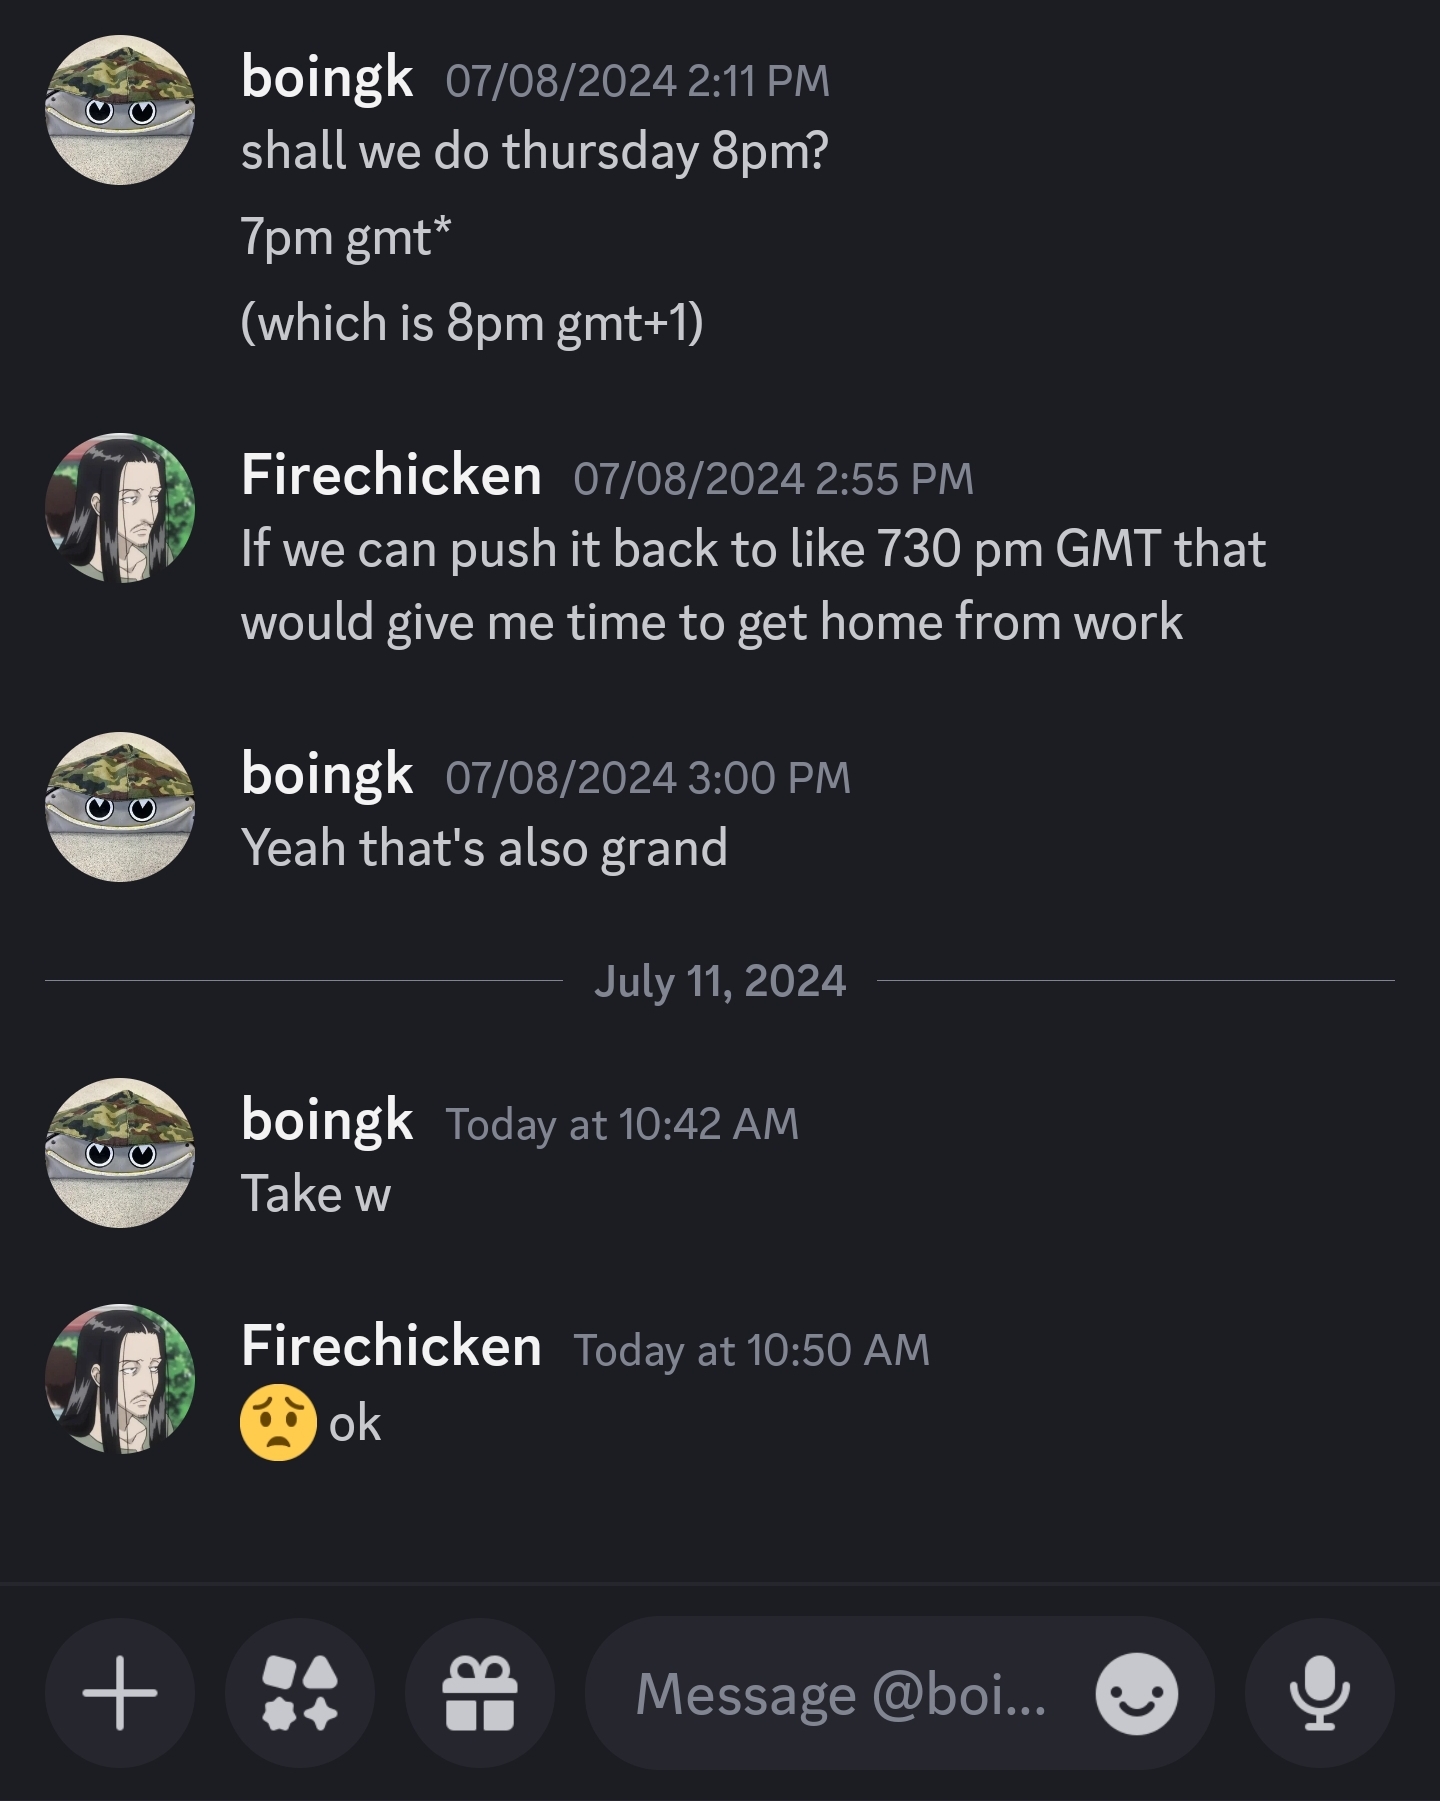Open boingk's avatar beside 2:11 PM message
The width and height of the screenshot is (1440, 1801).
(120, 110)
